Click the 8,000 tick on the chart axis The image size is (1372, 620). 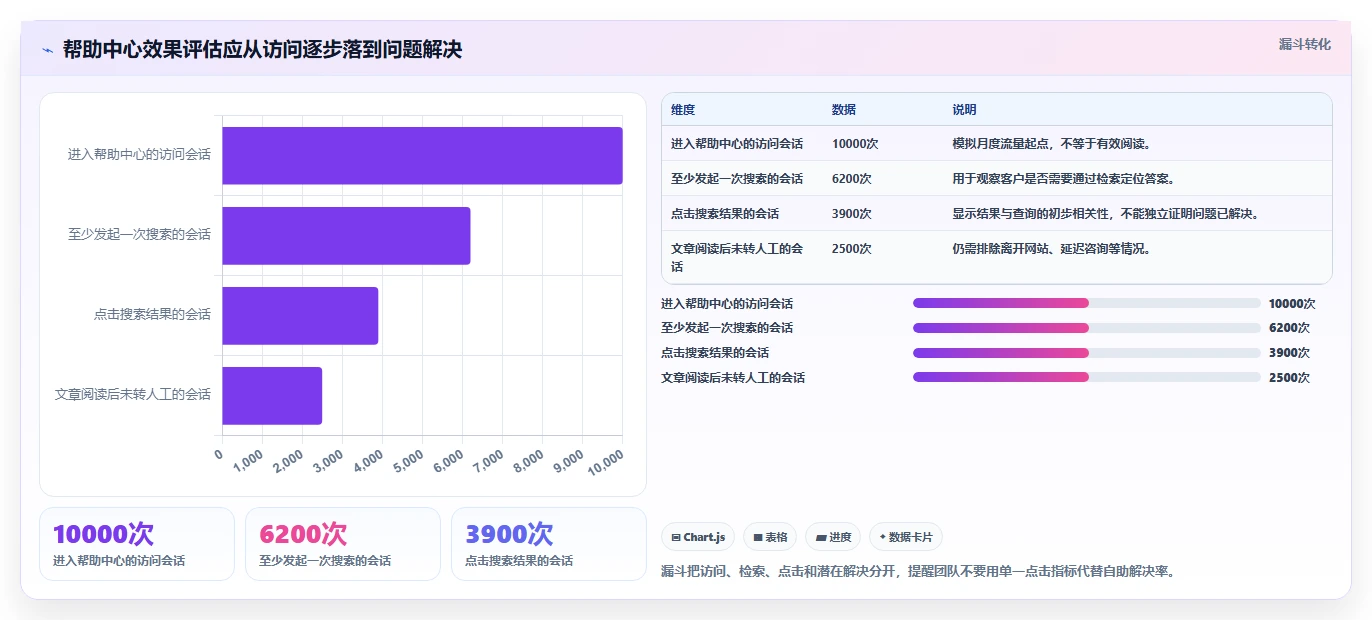[527, 460]
